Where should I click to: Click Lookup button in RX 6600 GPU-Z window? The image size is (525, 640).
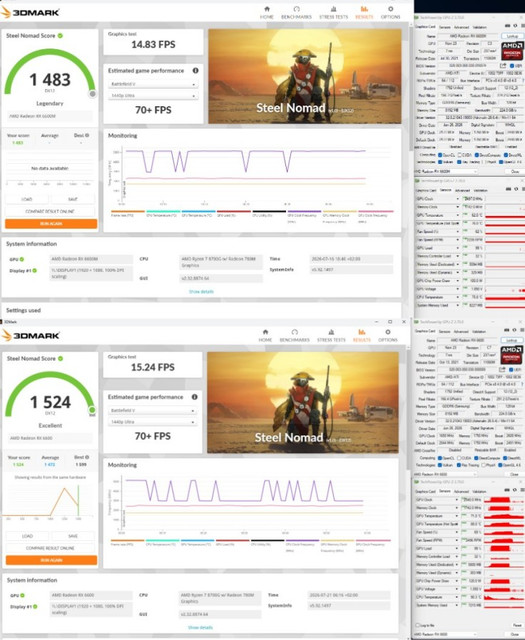pyautogui.click(x=512, y=340)
